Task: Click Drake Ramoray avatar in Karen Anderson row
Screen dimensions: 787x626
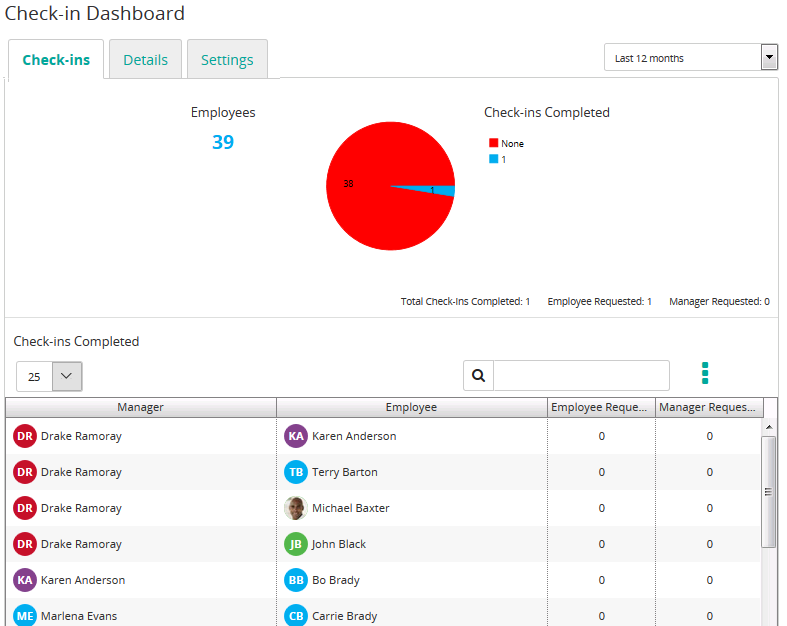Action: pos(25,436)
